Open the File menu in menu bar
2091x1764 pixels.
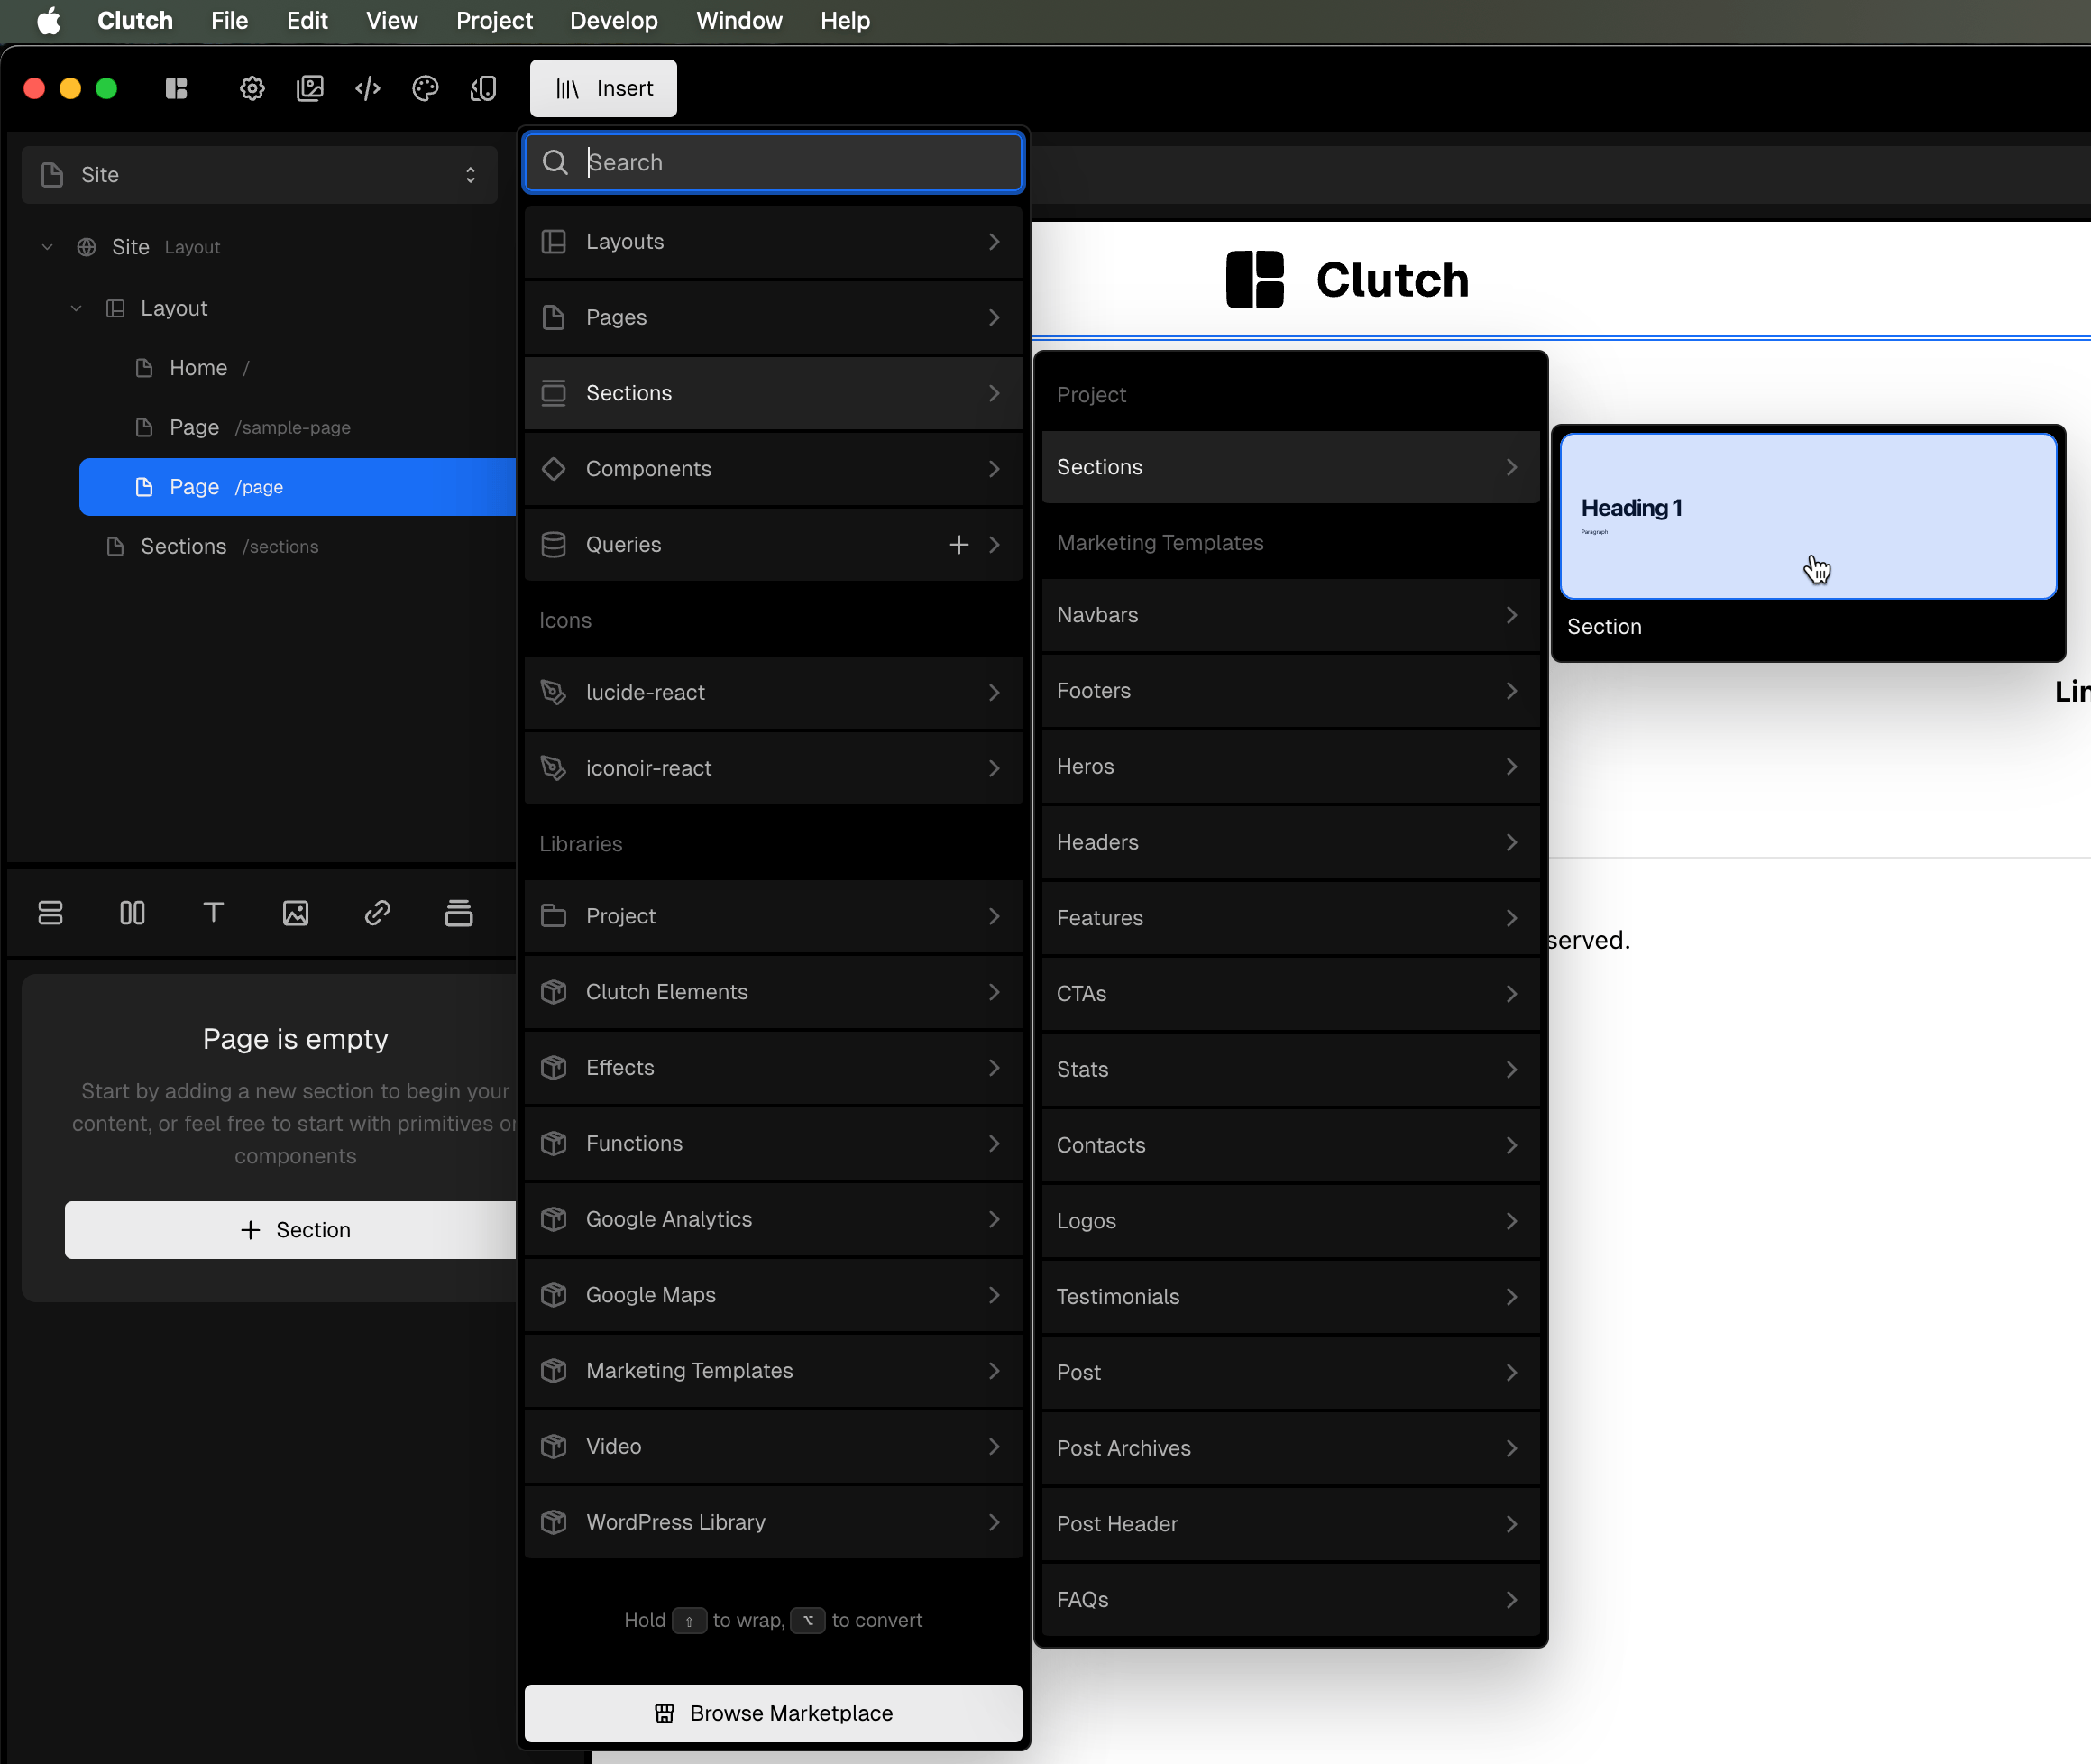point(229,21)
